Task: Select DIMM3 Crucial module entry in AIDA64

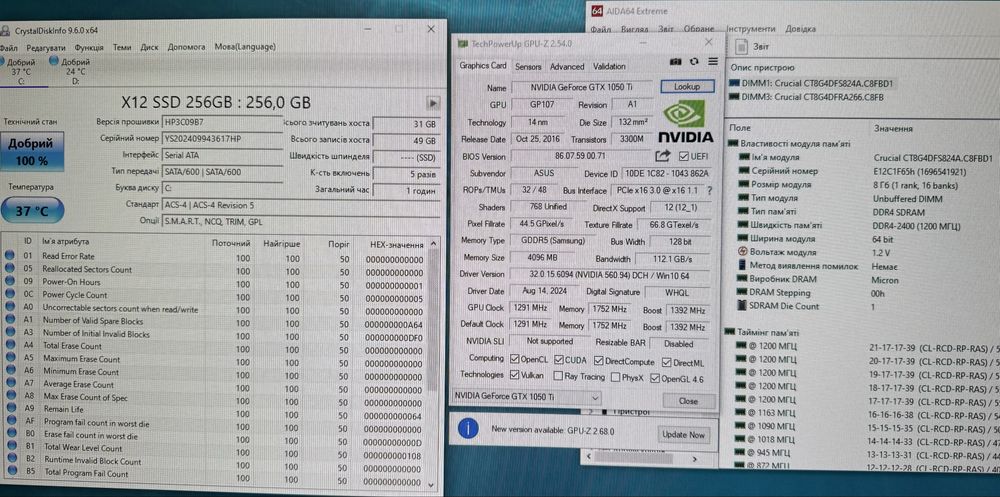Action: click(x=806, y=97)
